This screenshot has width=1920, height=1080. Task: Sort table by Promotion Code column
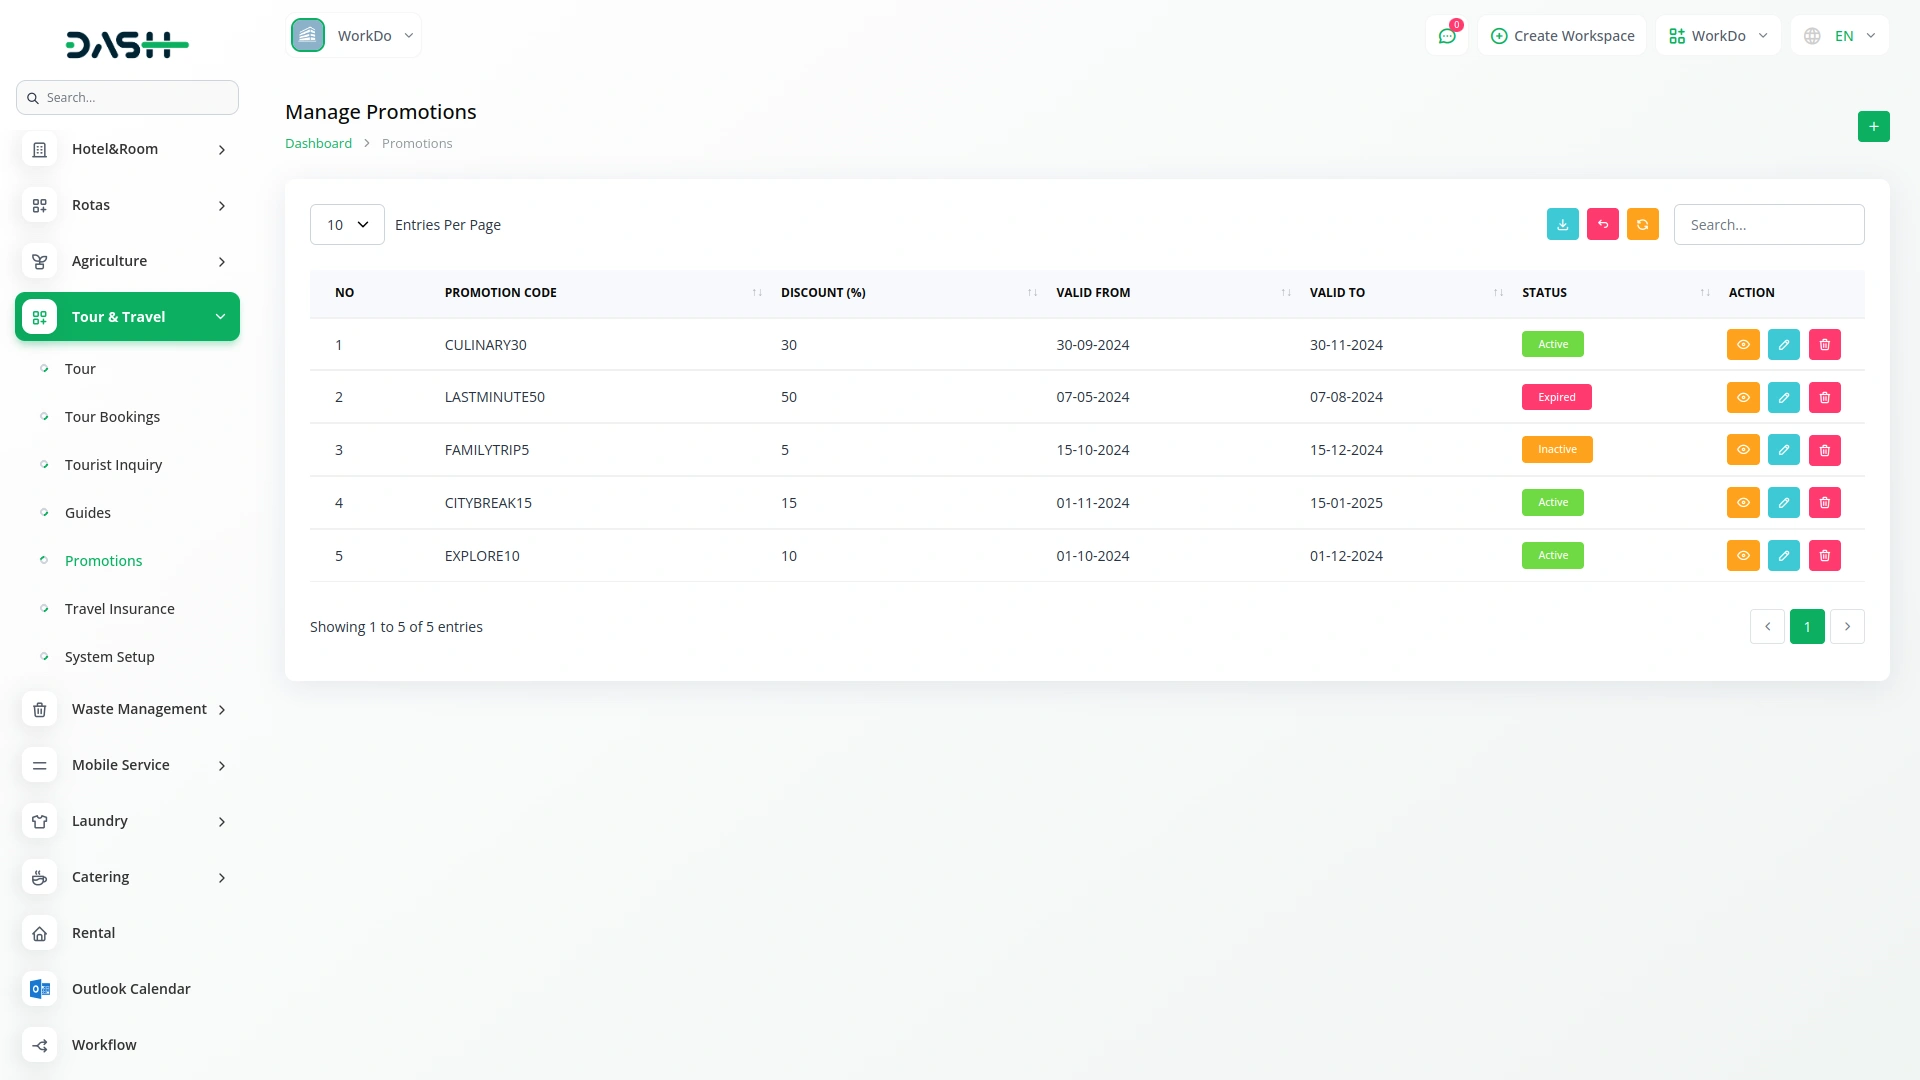(500, 292)
